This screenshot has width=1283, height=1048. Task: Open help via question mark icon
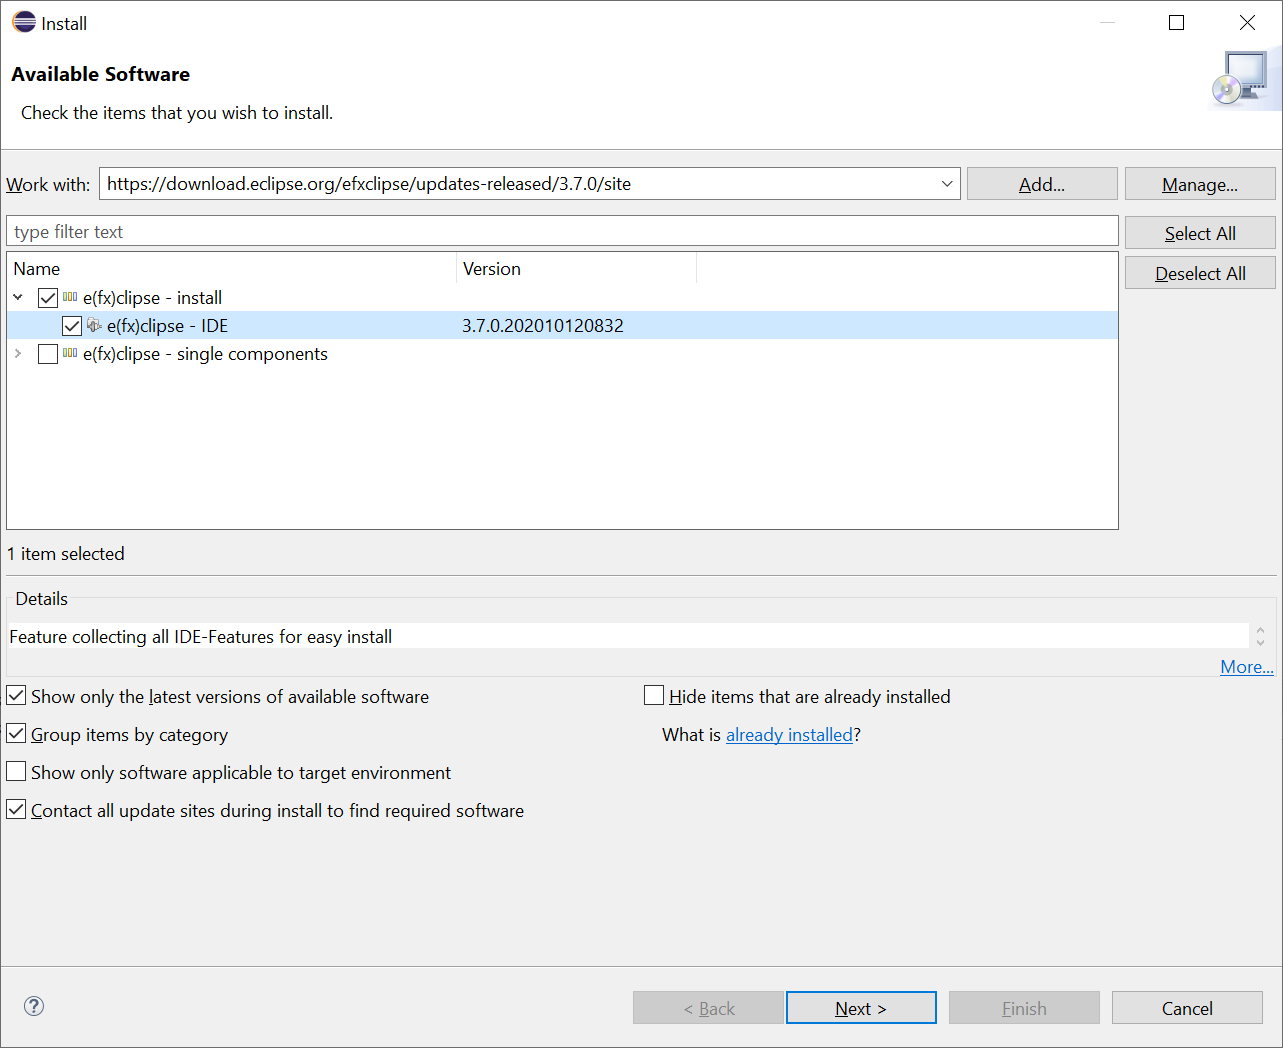[x=34, y=1006]
